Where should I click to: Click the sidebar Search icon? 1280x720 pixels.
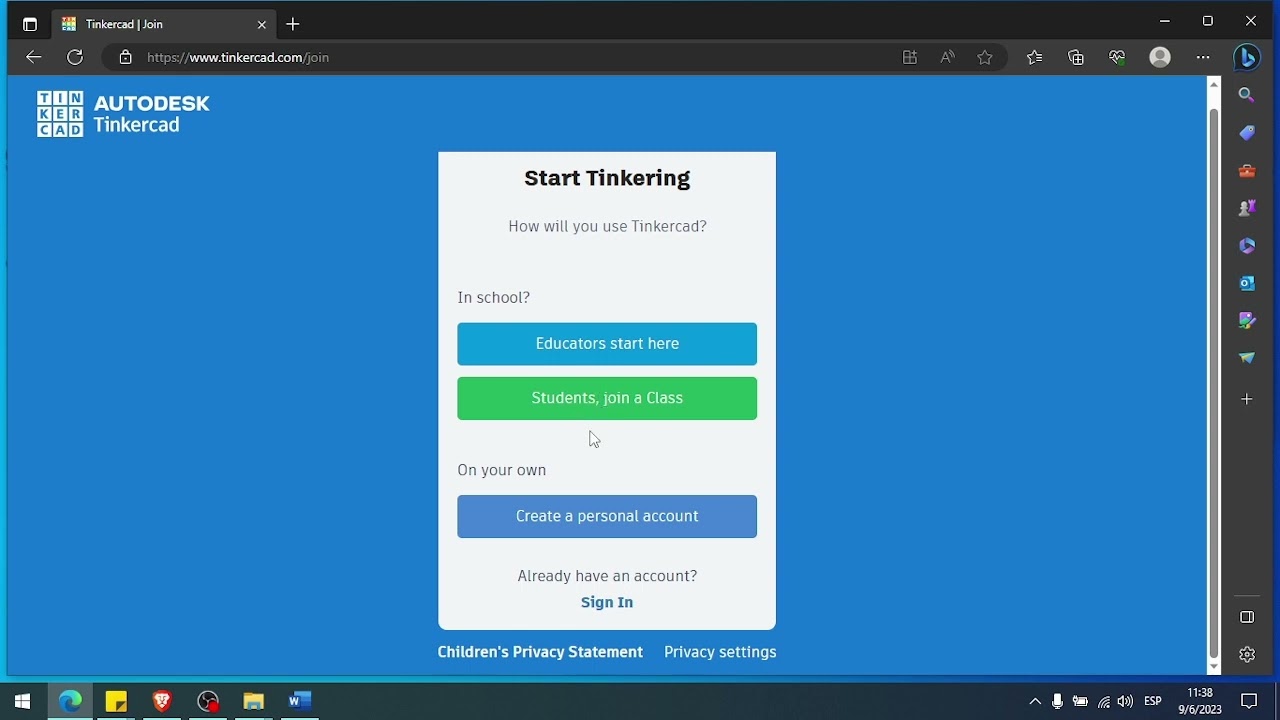pyautogui.click(x=1247, y=95)
